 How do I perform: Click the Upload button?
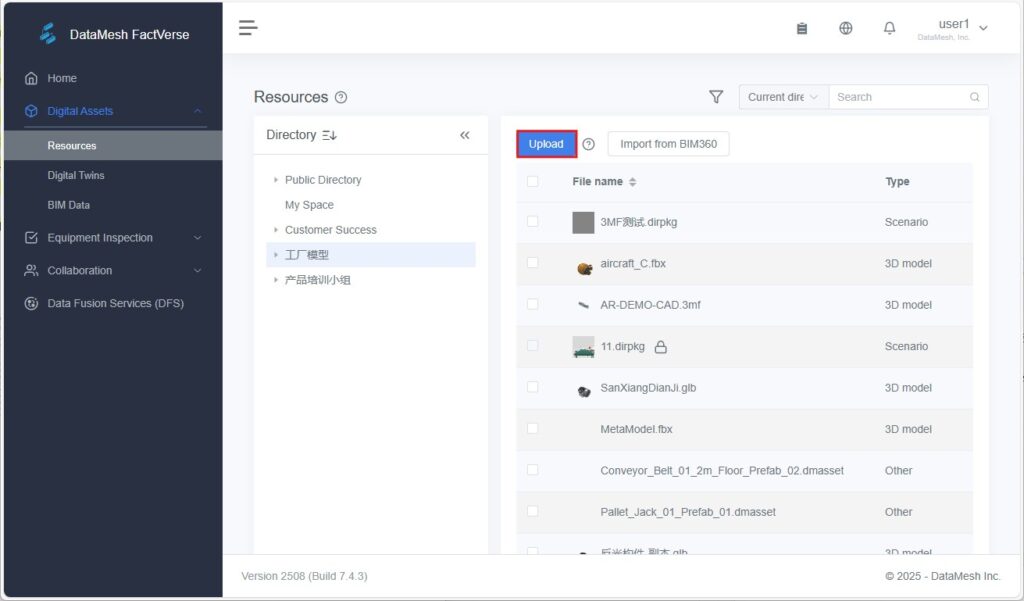click(546, 144)
